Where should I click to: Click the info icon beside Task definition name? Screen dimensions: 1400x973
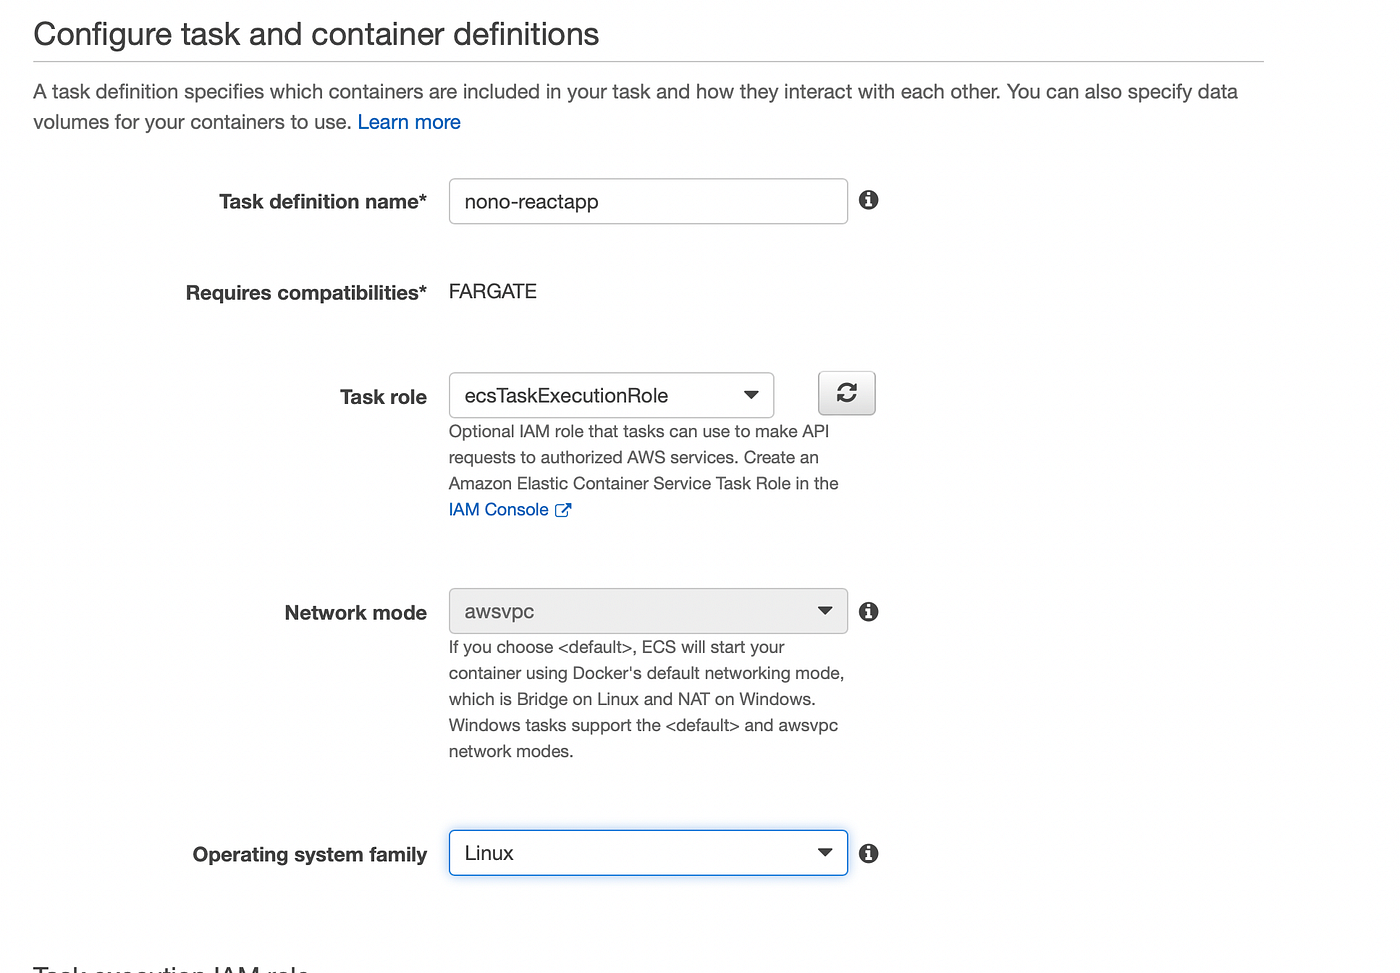869,200
